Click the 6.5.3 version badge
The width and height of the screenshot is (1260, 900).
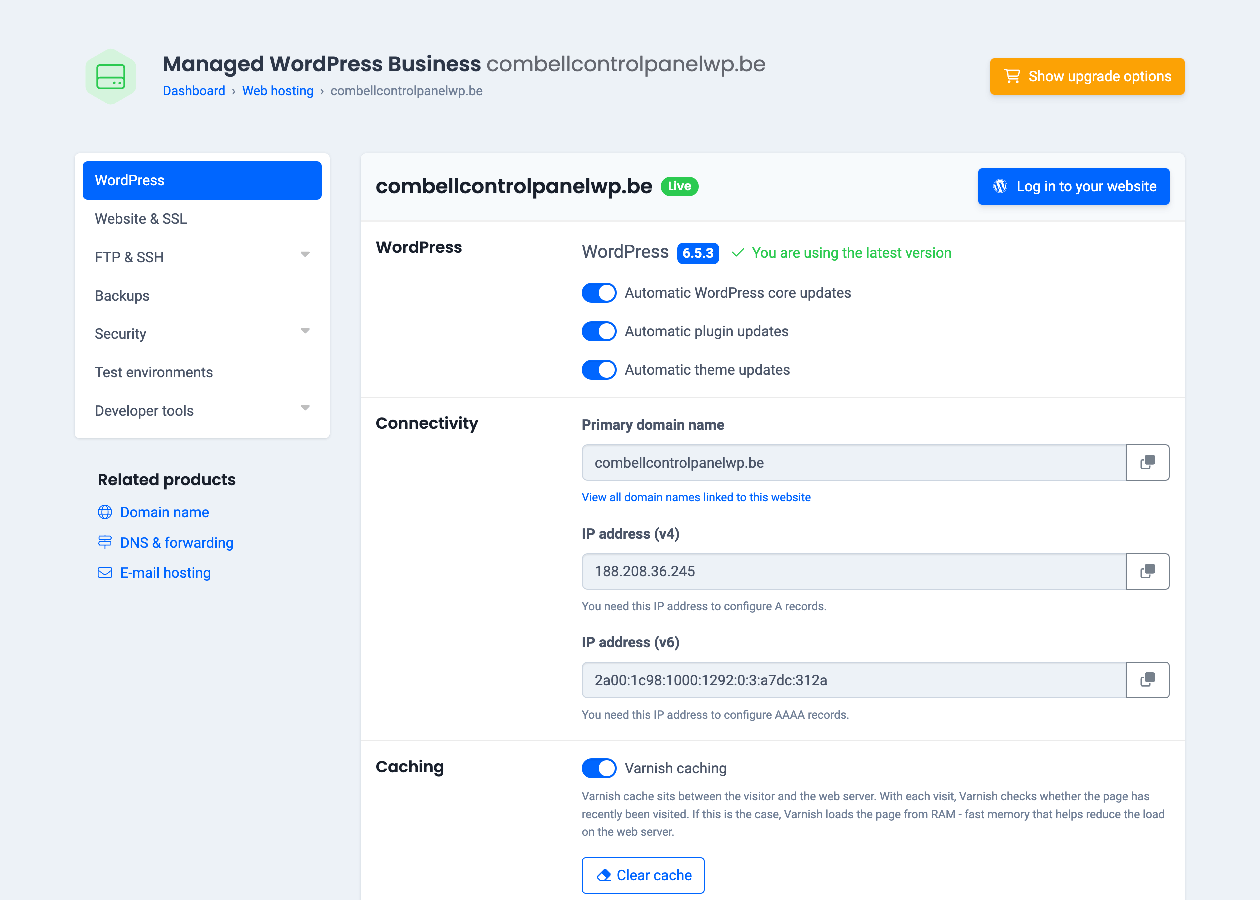click(698, 253)
